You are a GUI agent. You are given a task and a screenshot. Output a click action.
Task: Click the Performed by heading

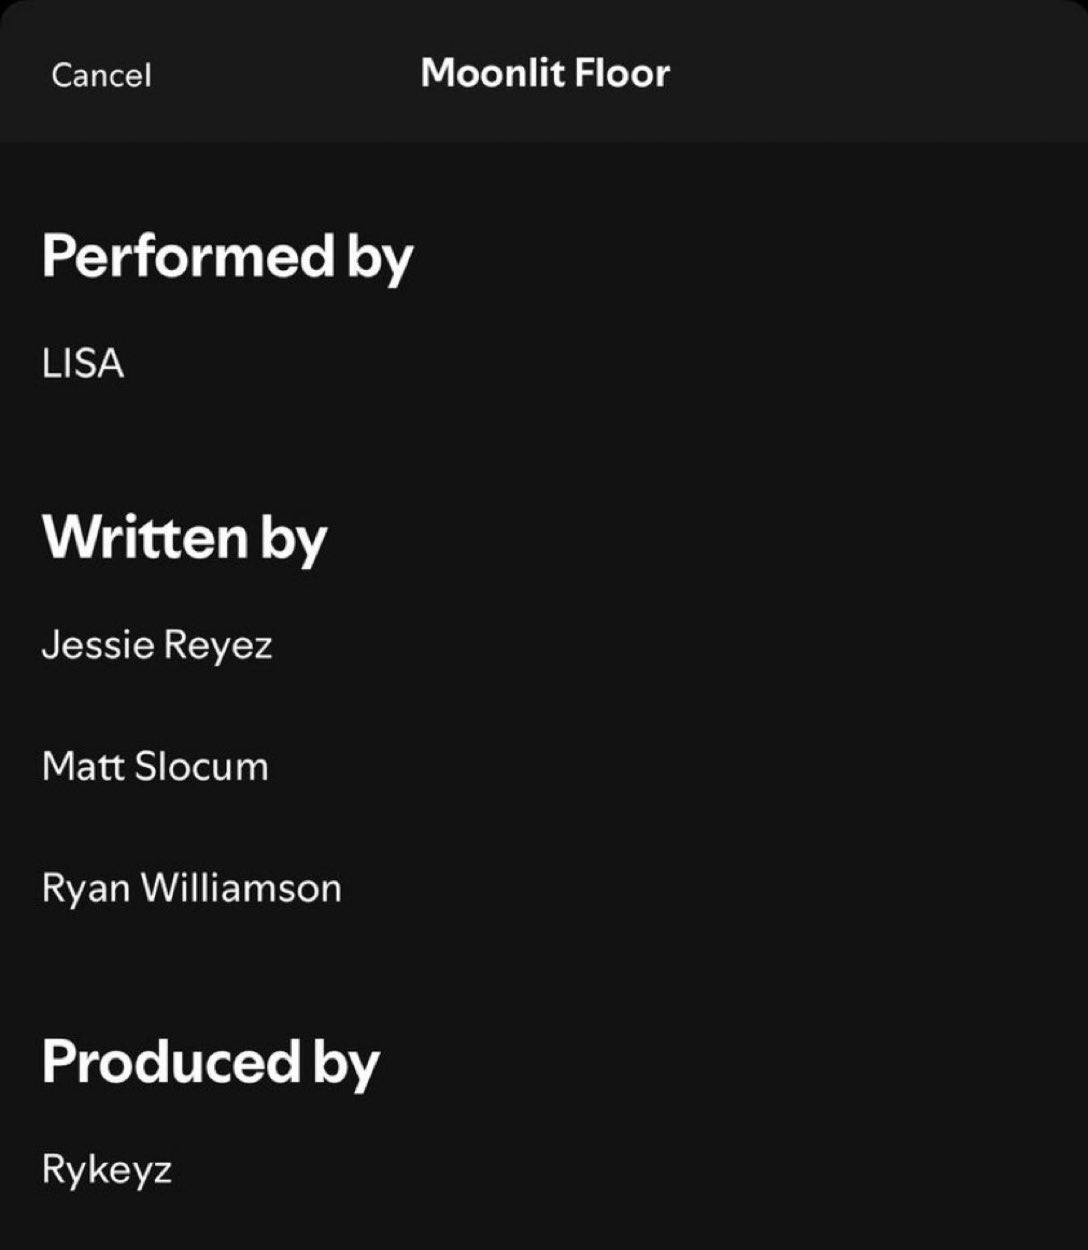(x=227, y=257)
